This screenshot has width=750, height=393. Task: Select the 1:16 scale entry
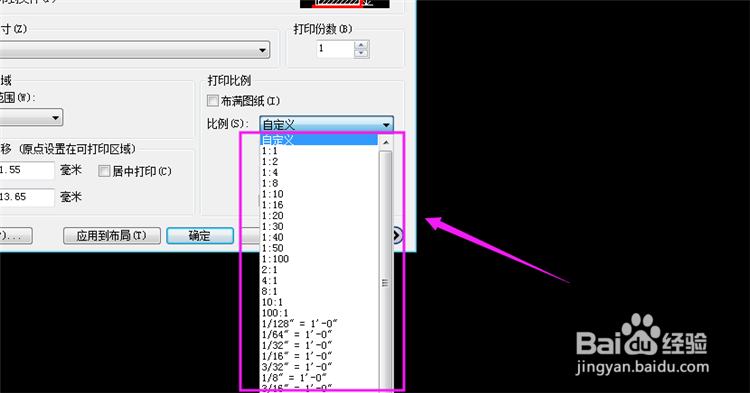tap(319, 205)
